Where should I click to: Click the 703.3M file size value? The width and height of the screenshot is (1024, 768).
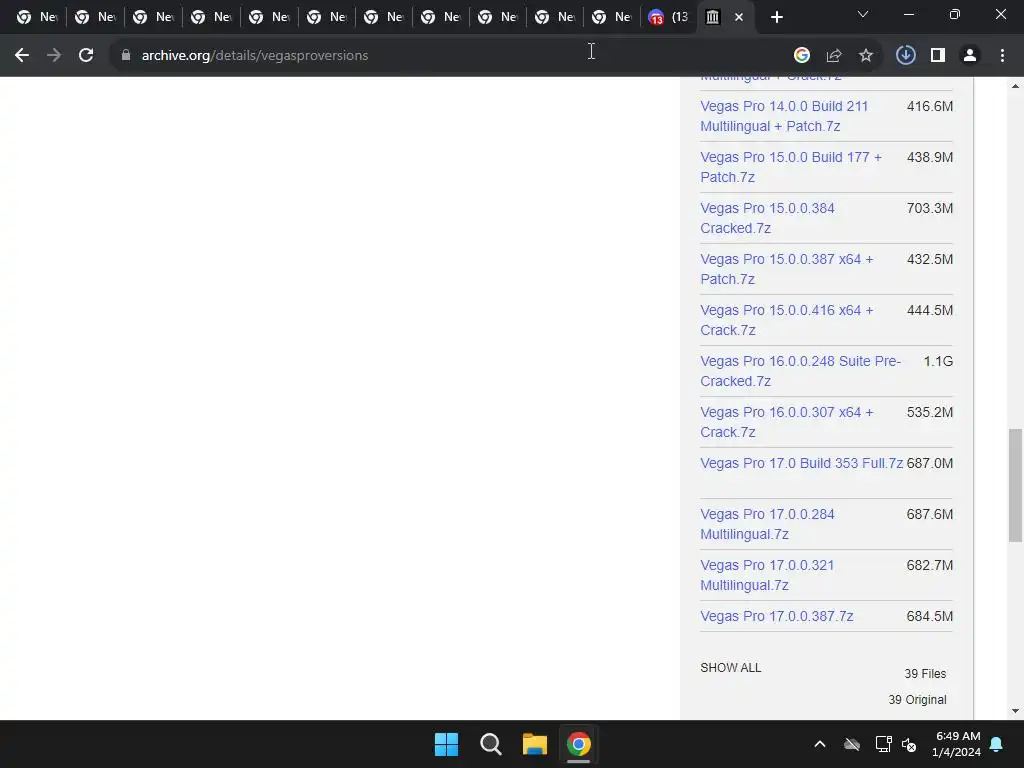click(x=929, y=208)
